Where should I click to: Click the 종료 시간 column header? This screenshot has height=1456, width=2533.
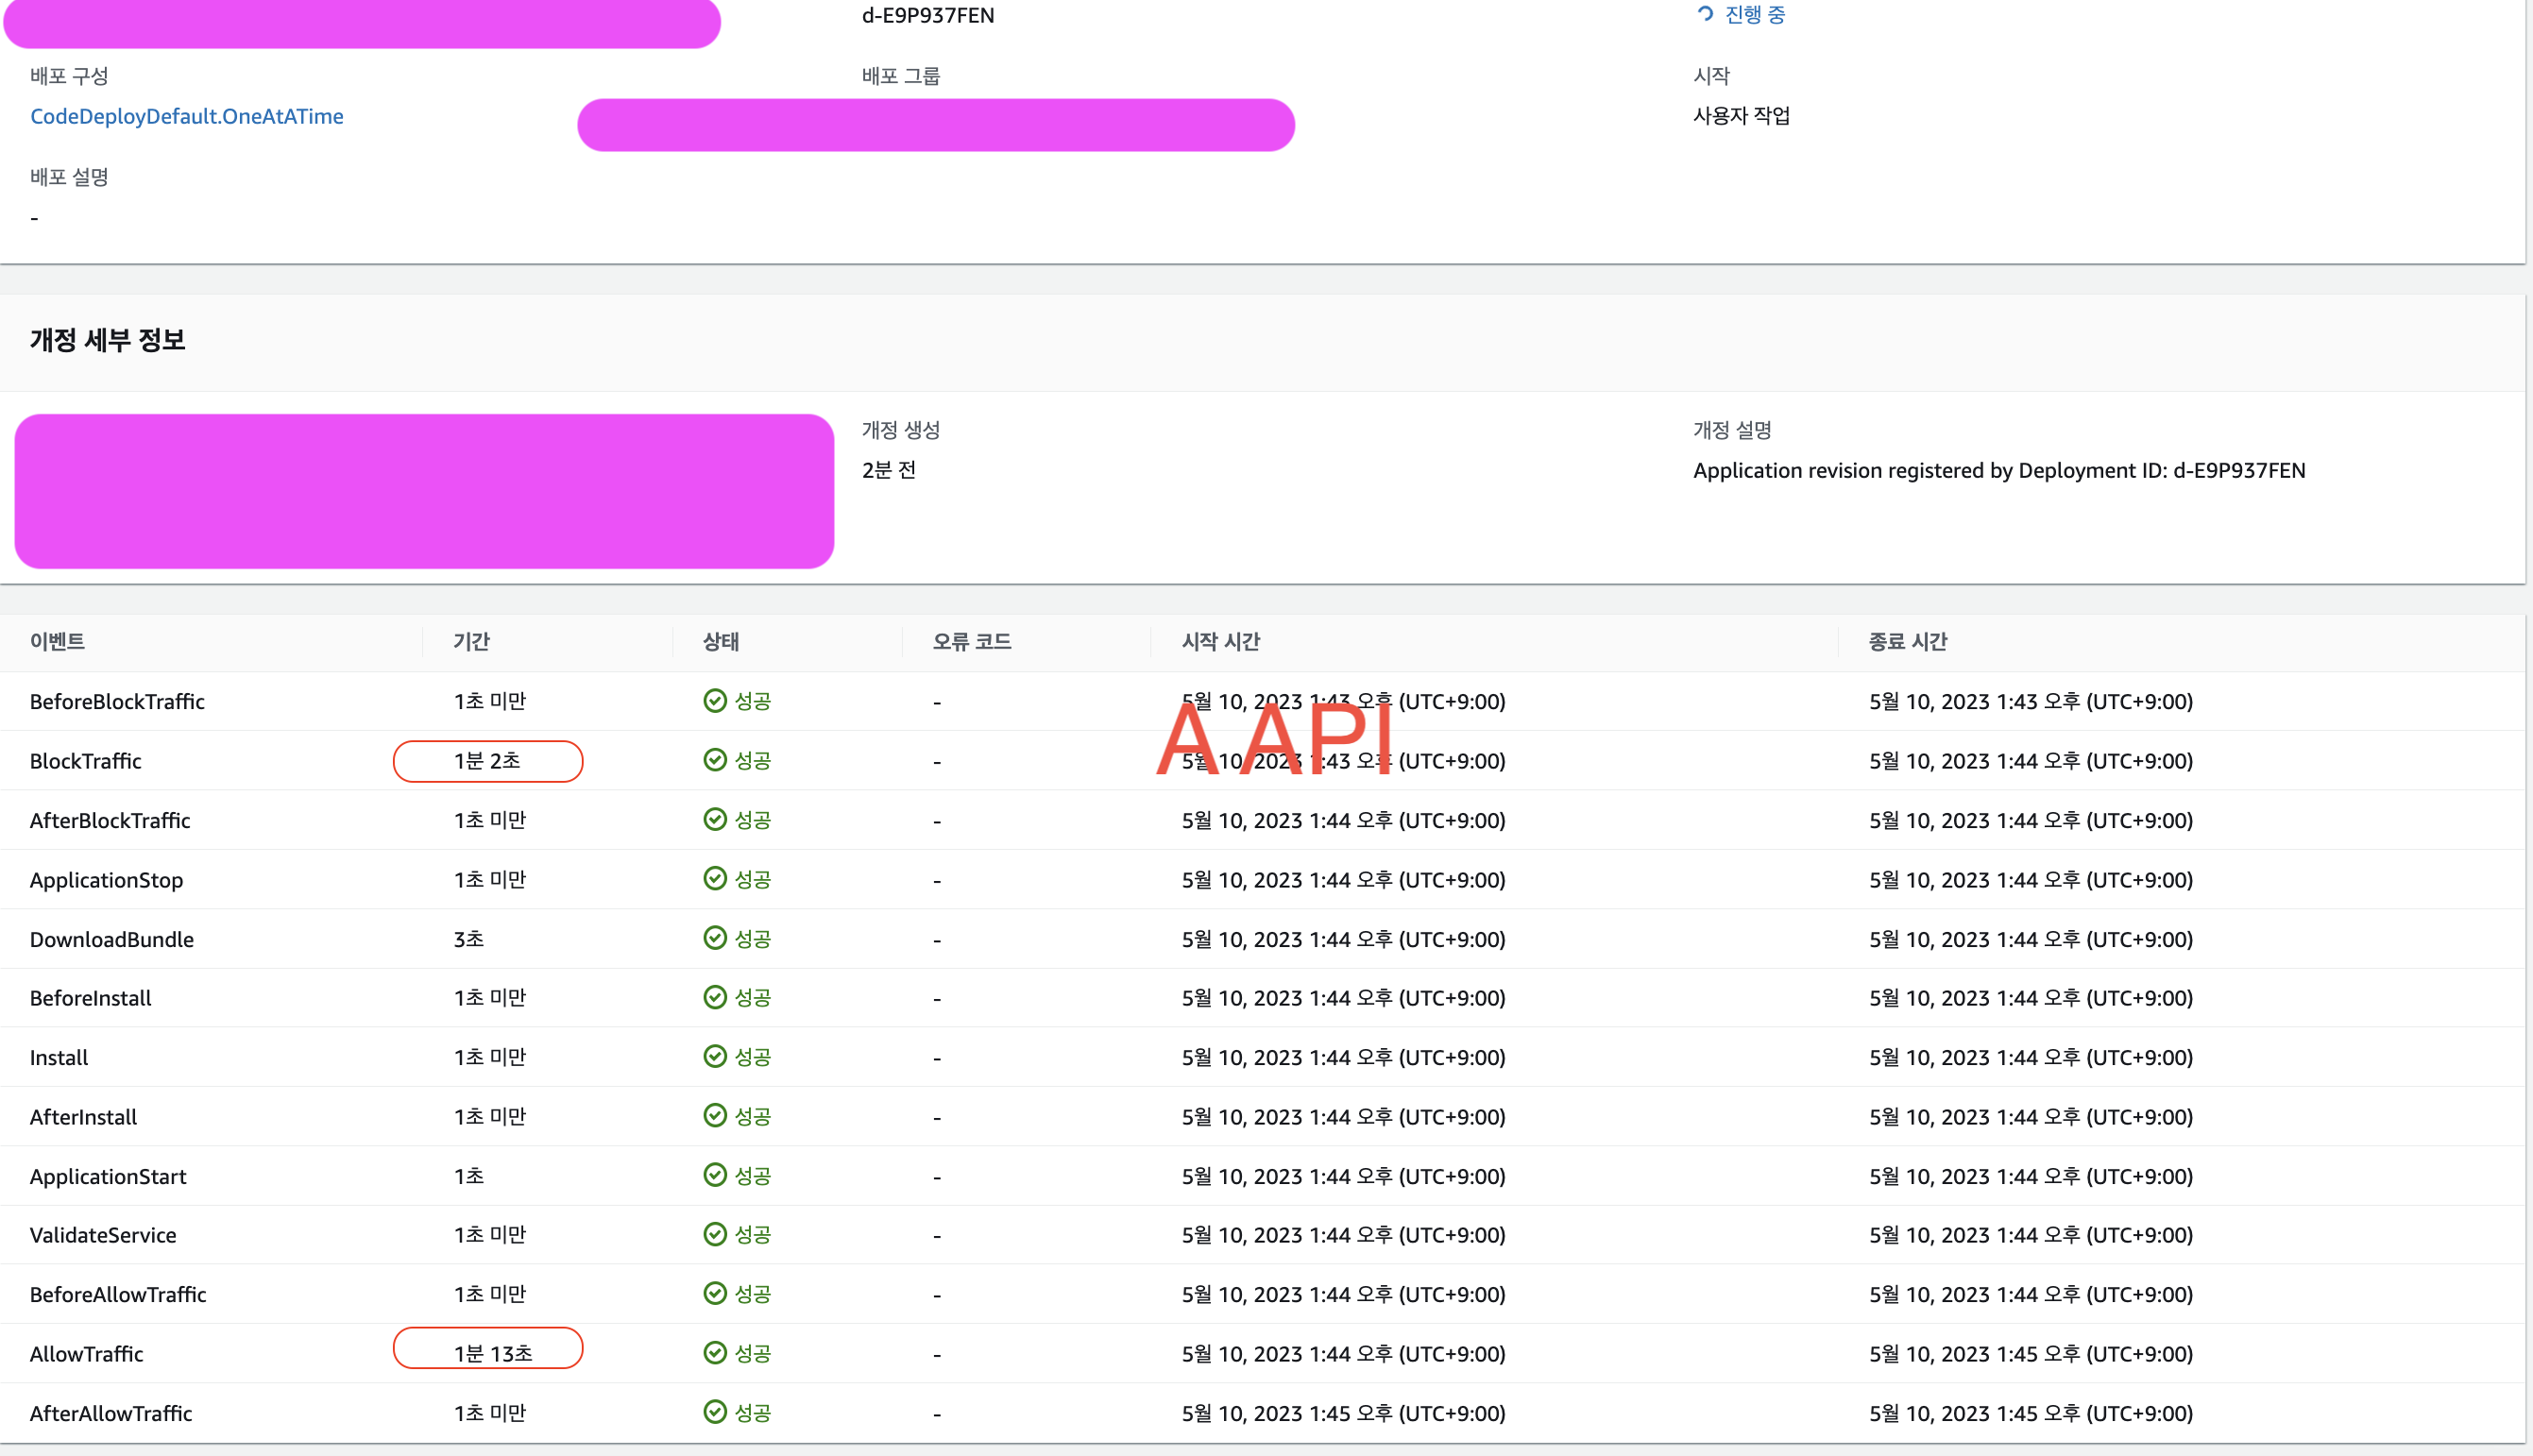[x=1907, y=642]
